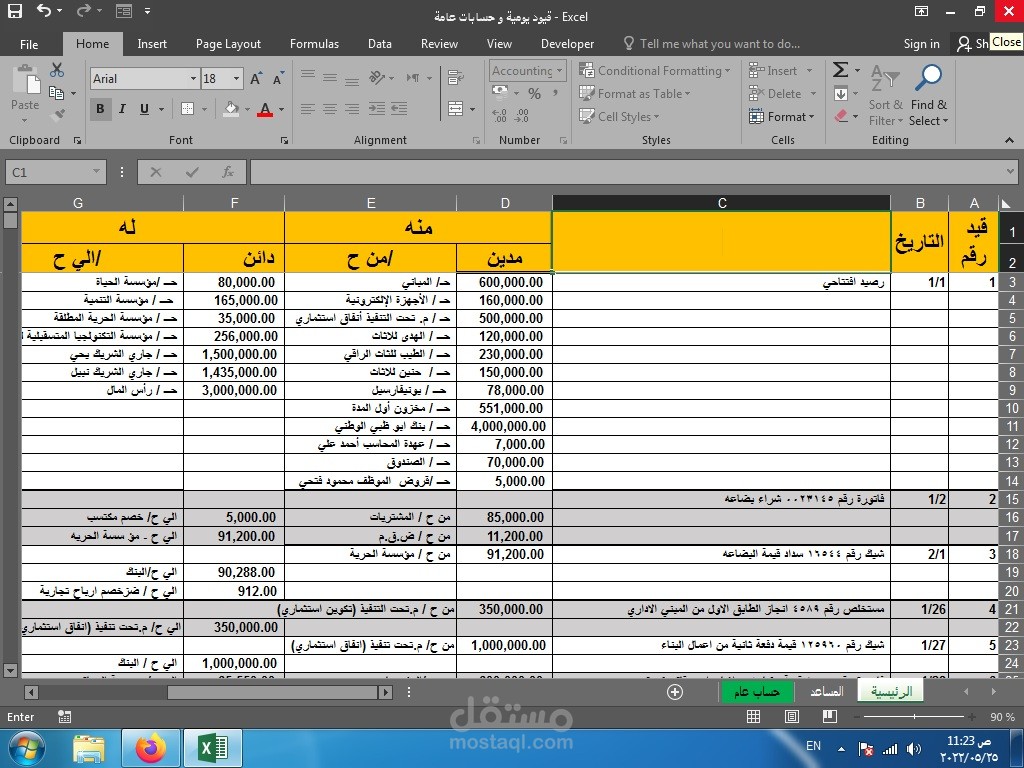Click the Tell me what you want search box

click(712, 44)
